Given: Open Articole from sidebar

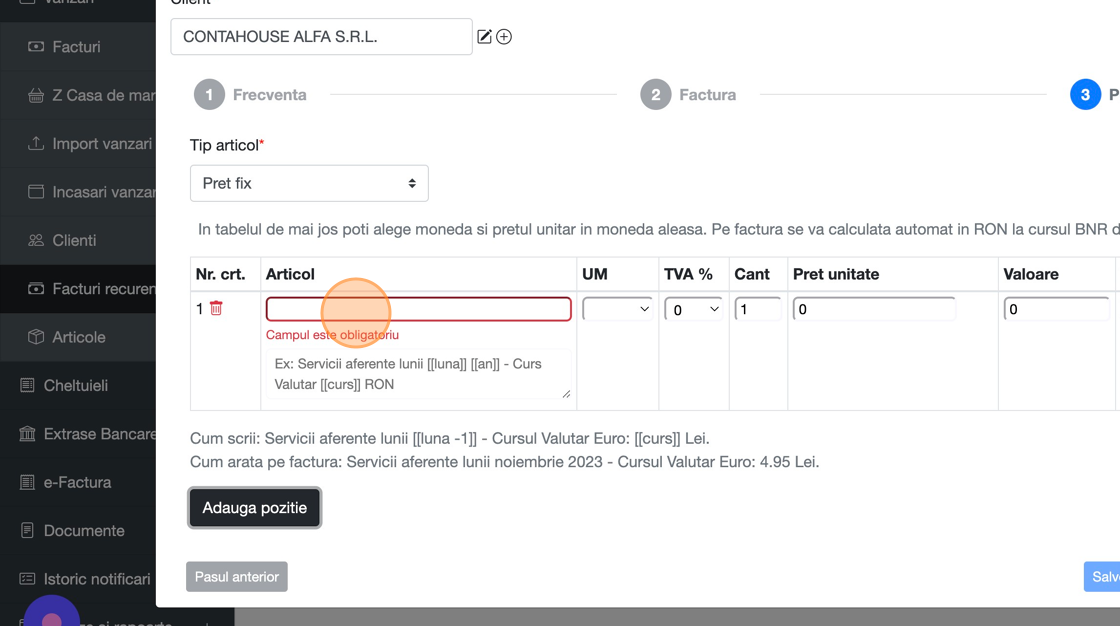Looking at the screenshot, I should (x=78, y=337).
